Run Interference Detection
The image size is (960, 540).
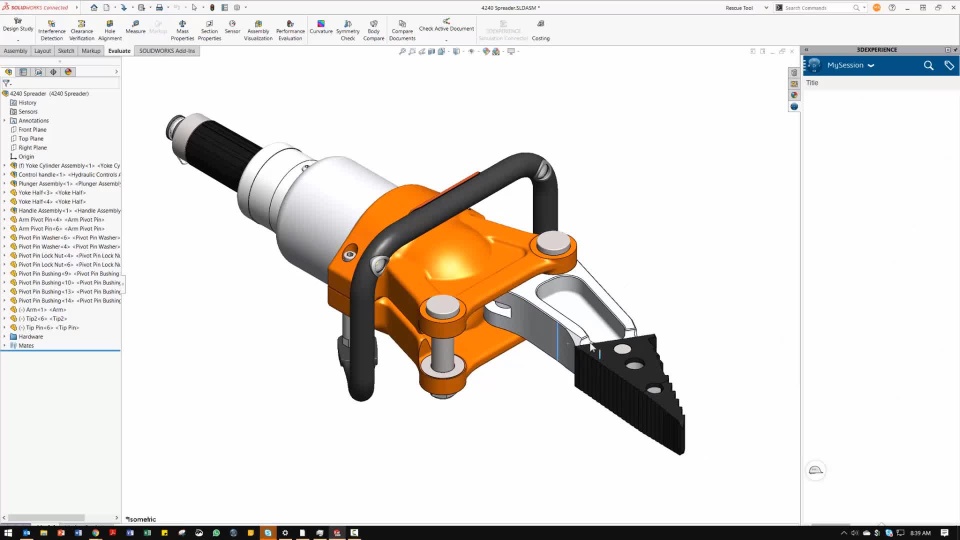click(51, 31)
